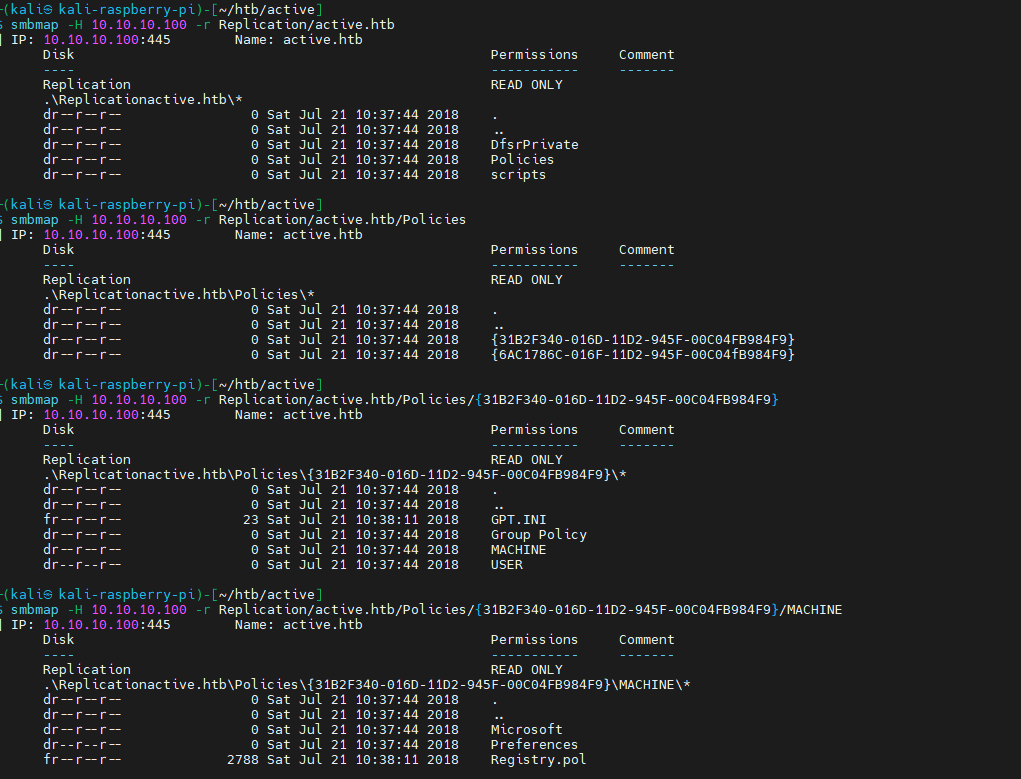Click the fr--r--r-- permissions on Registry.pol row

coord(82,759)
